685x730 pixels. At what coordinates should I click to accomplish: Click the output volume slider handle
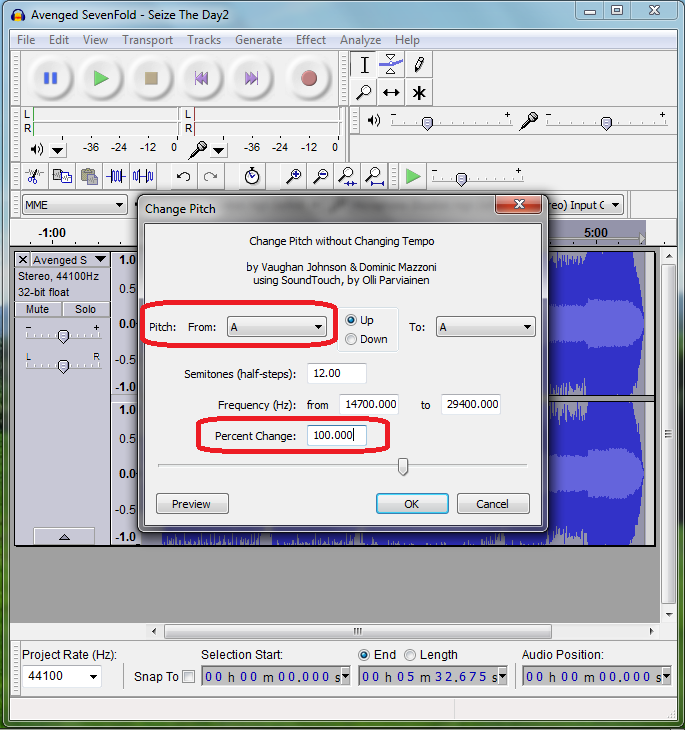tap(427, 123)
